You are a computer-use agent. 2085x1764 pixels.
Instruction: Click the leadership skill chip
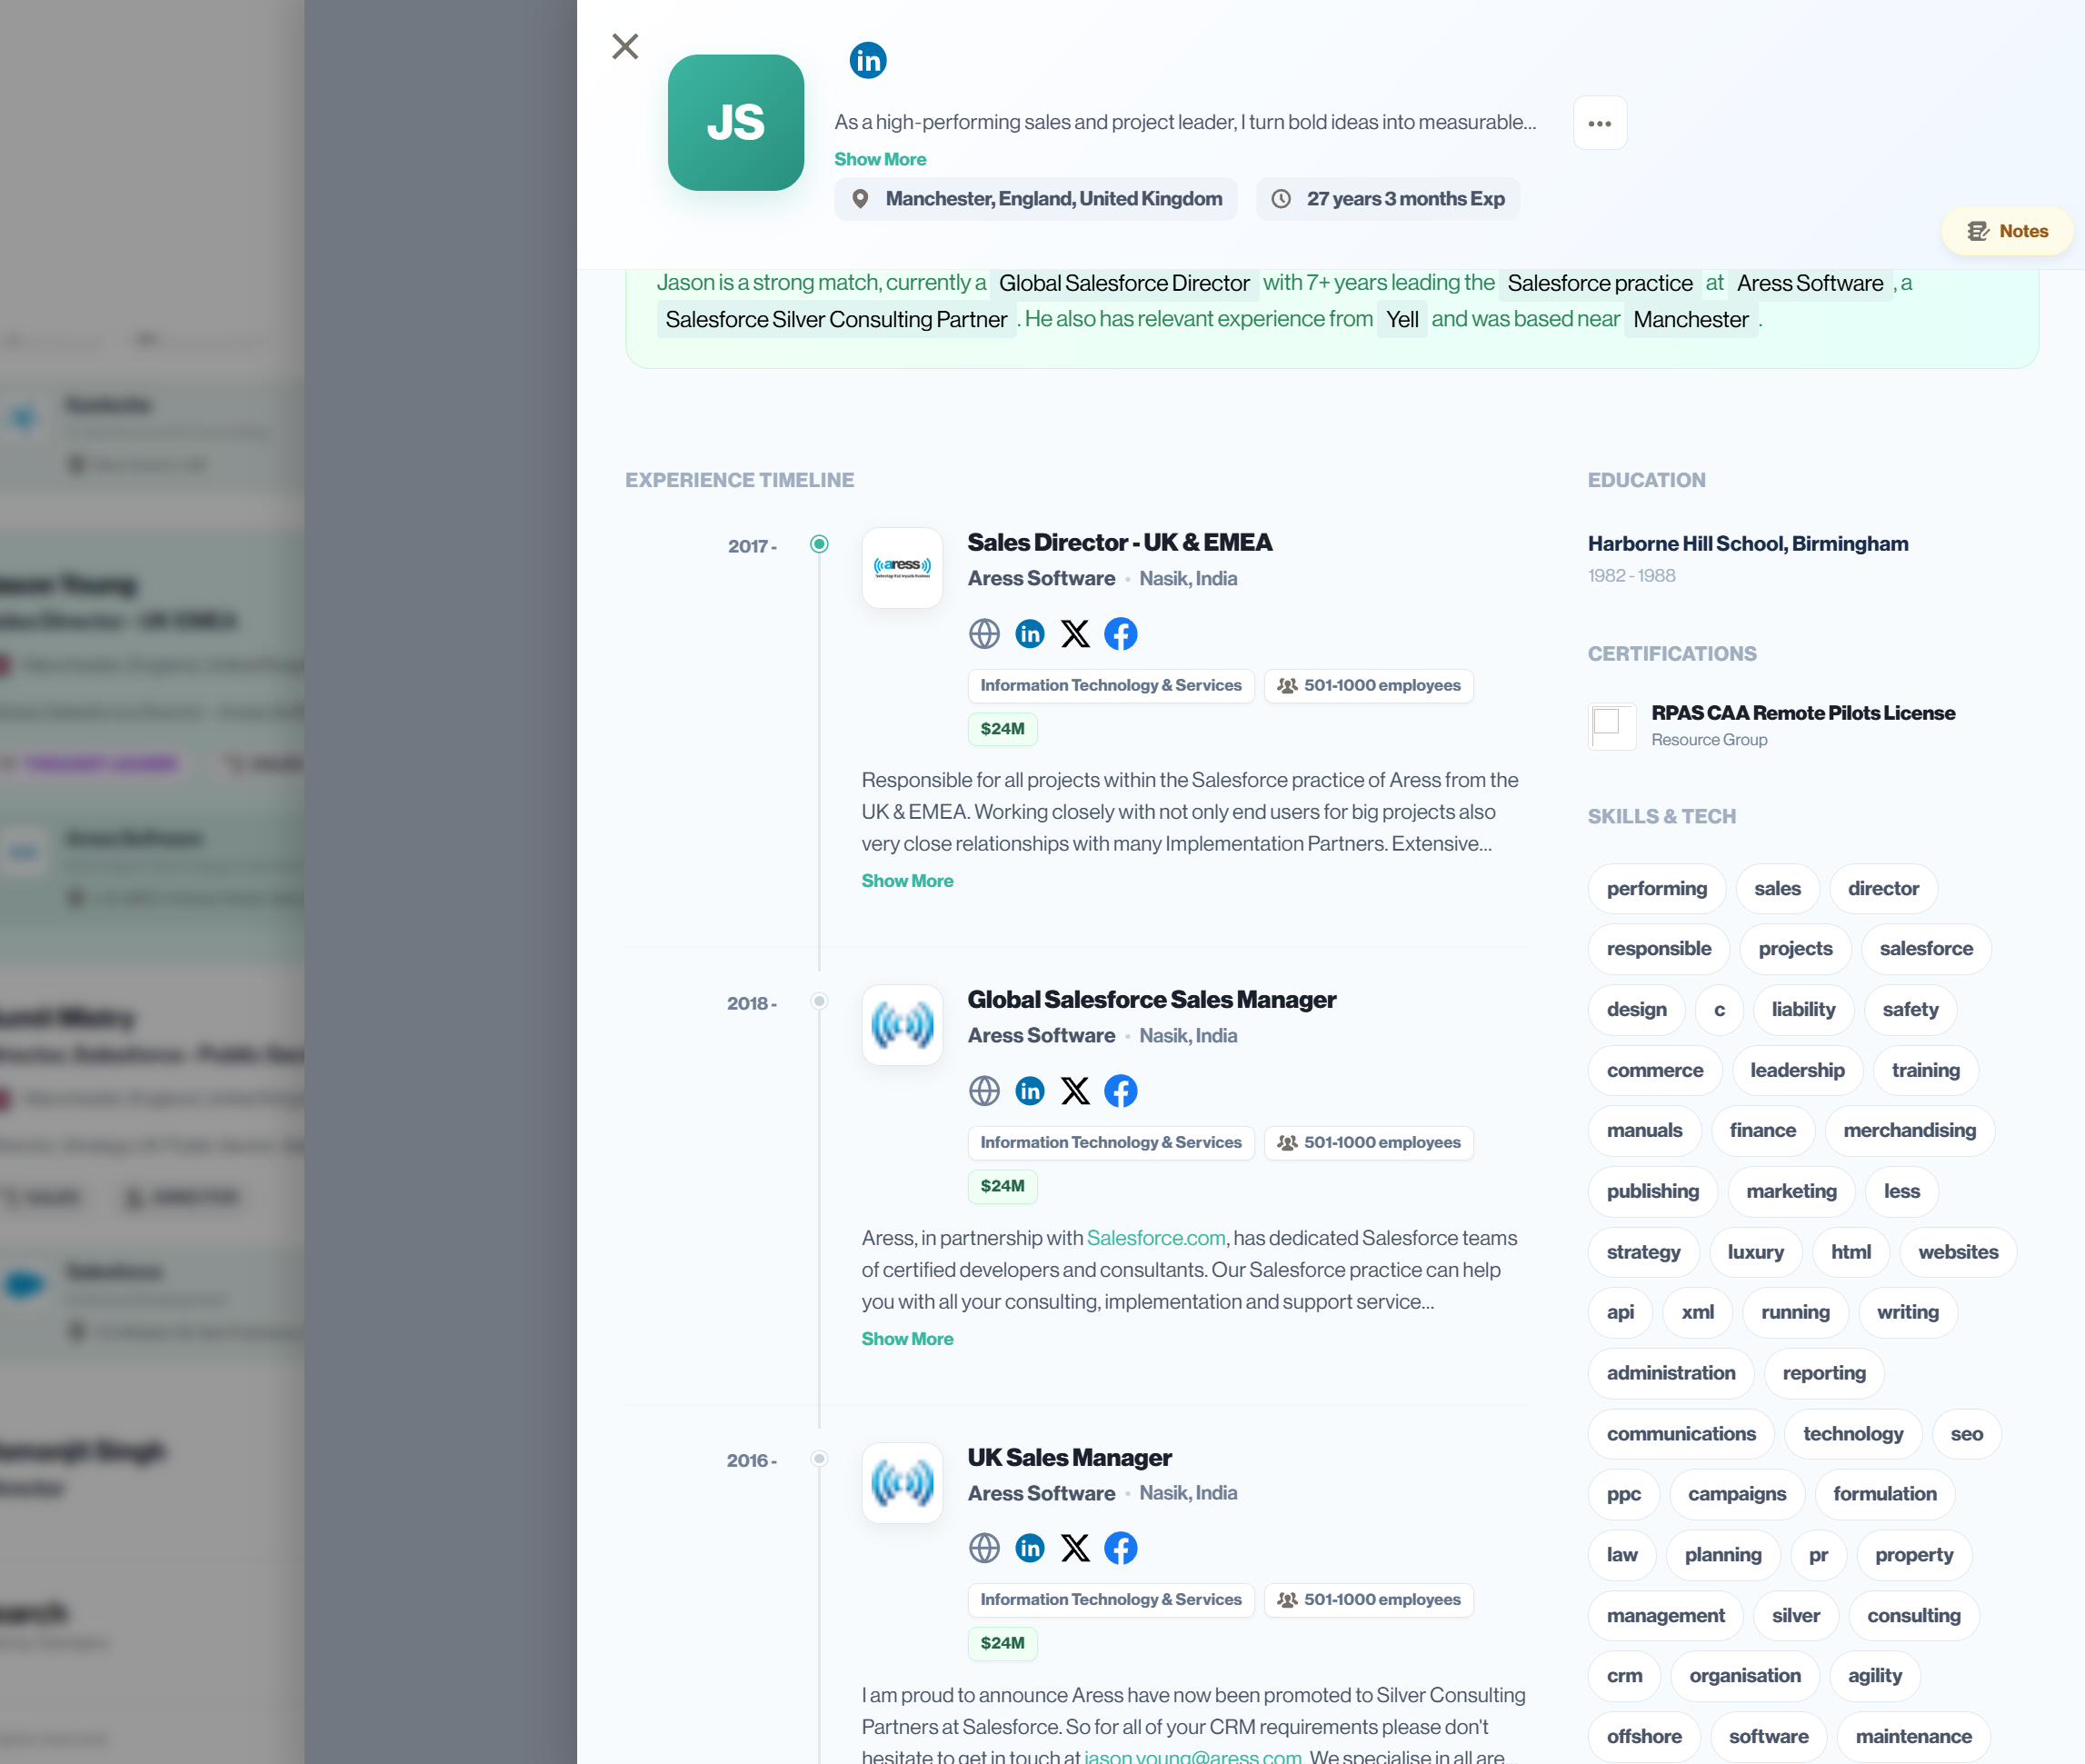coord(1797,1070)
